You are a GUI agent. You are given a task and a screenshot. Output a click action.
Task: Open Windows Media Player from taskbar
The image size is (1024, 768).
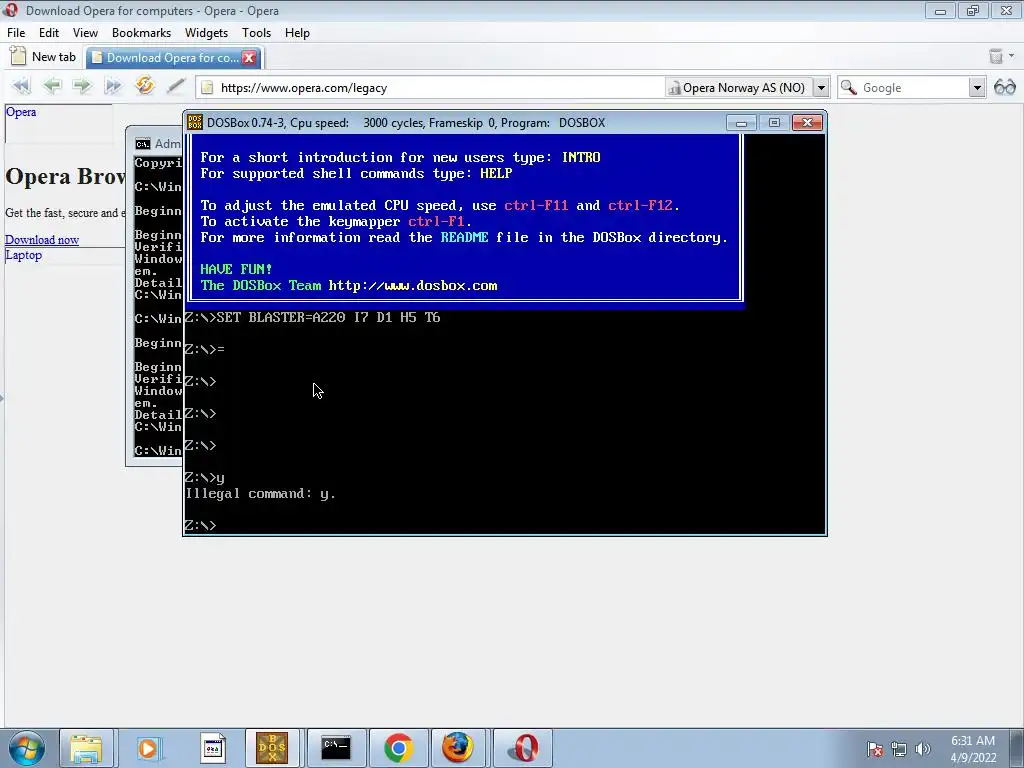148,748
